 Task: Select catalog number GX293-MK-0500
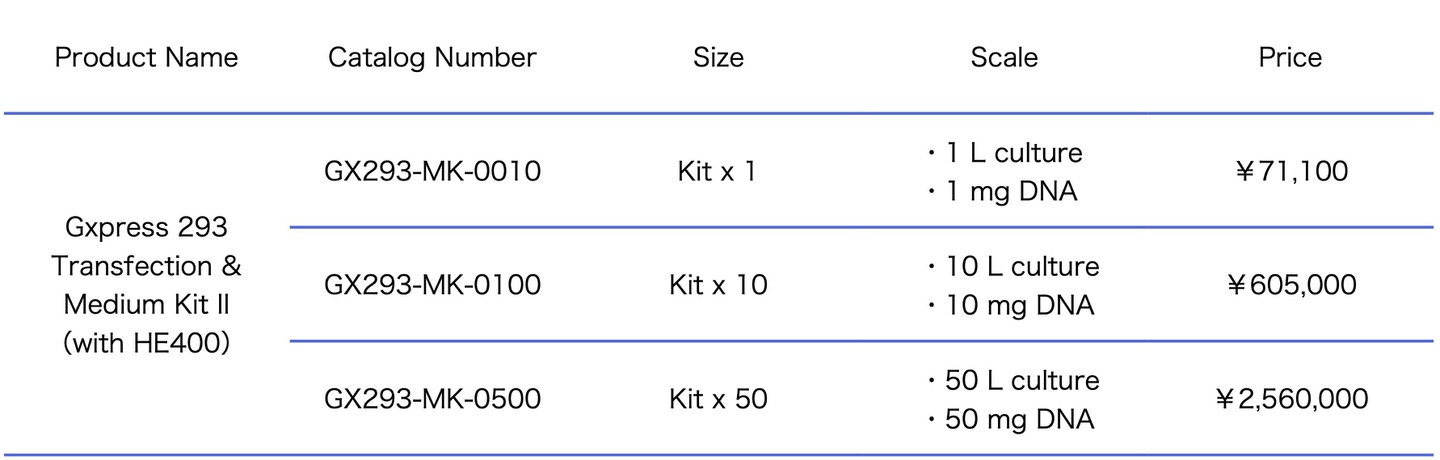click(x=432, y=399)
